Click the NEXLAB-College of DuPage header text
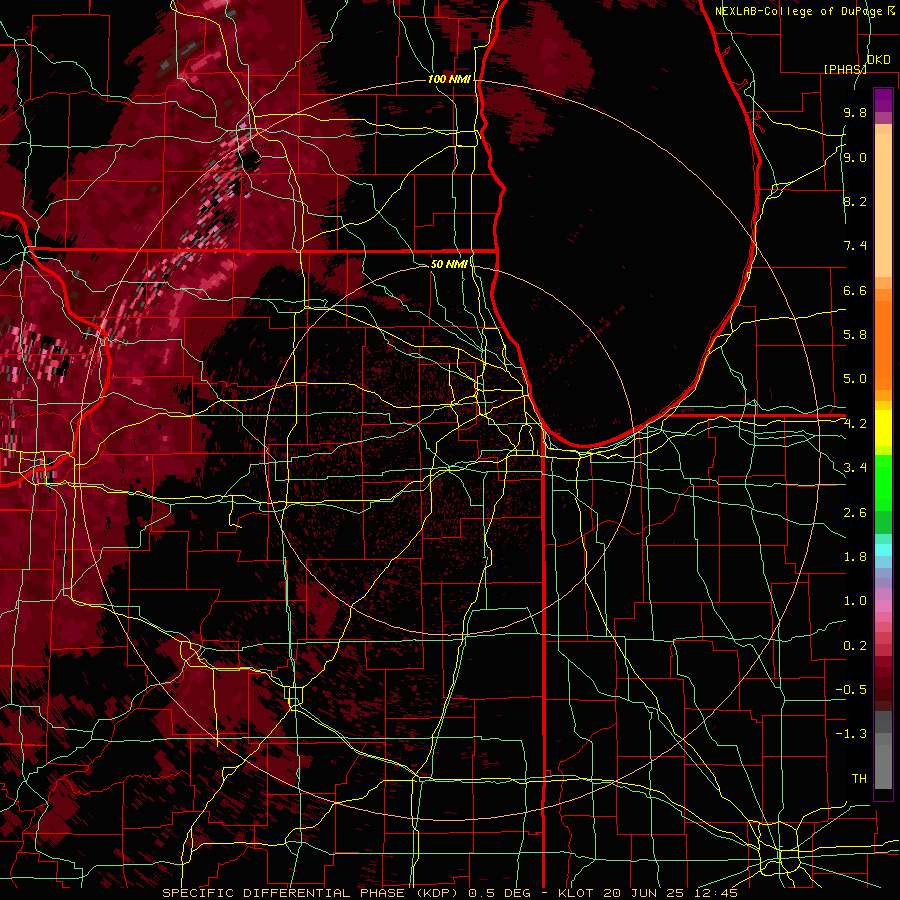 tap(799, 11)
